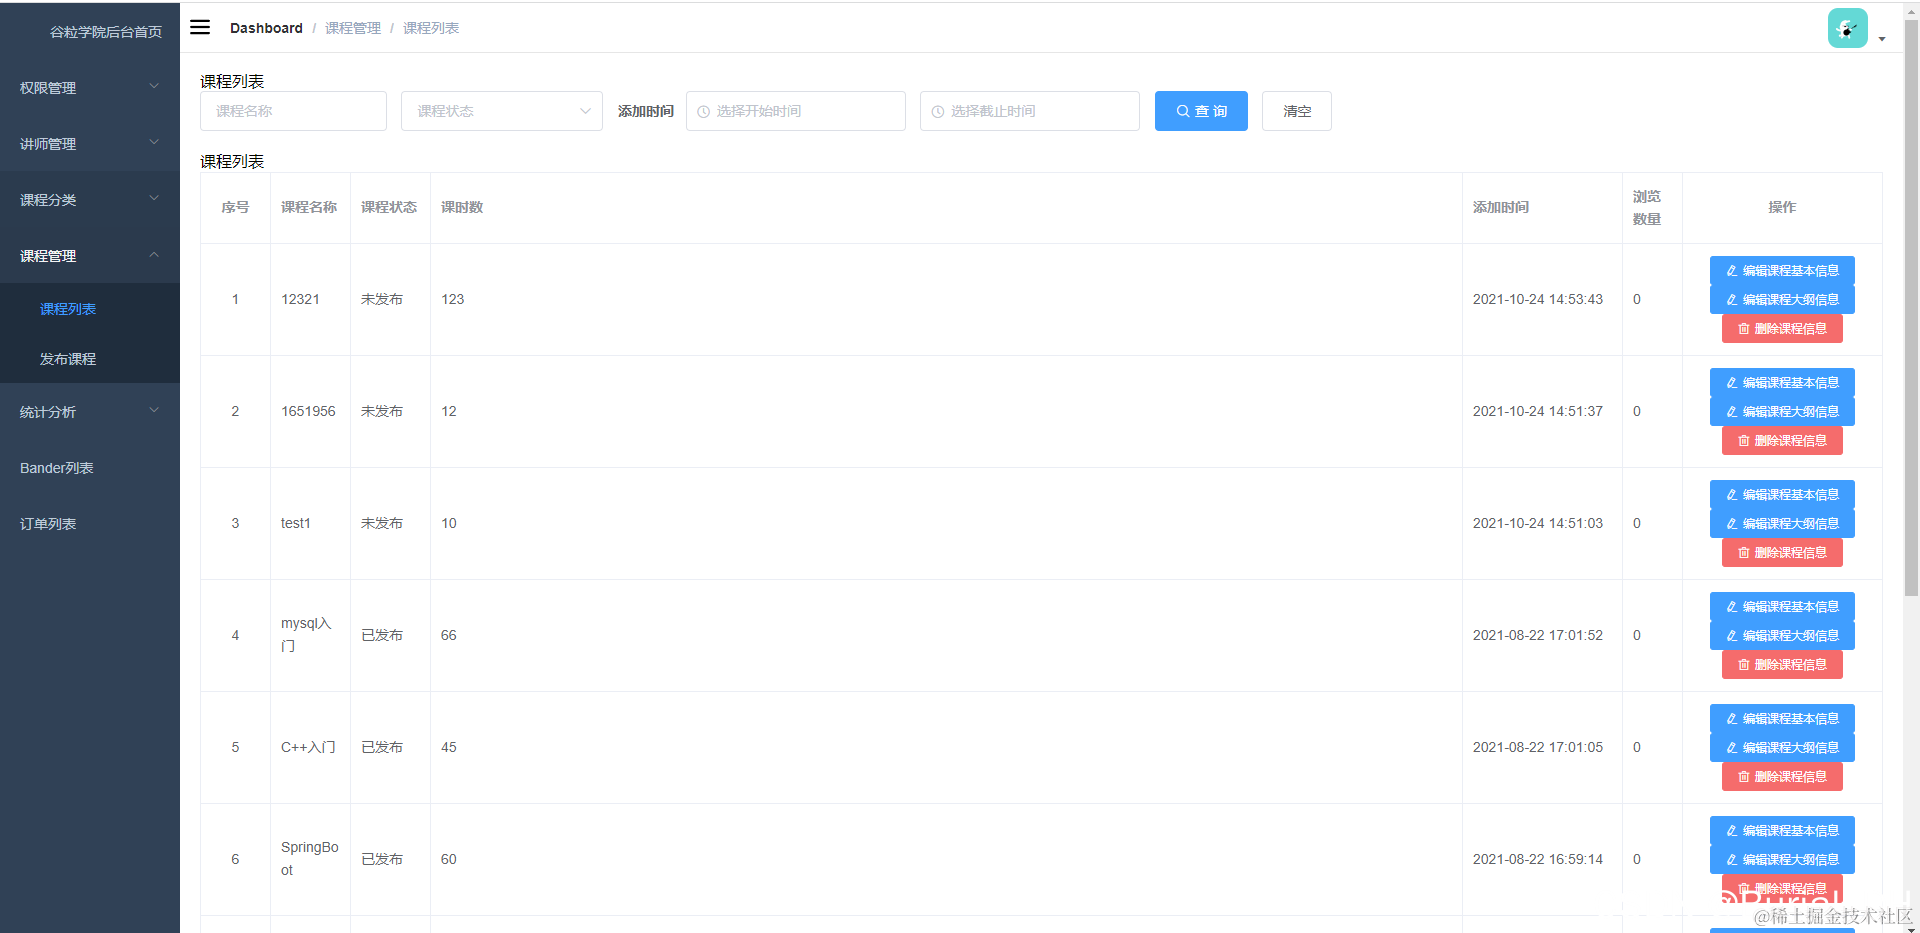Delete the C++入门 course
This screenshot has height=933, width=1920.
point(1782,777)
